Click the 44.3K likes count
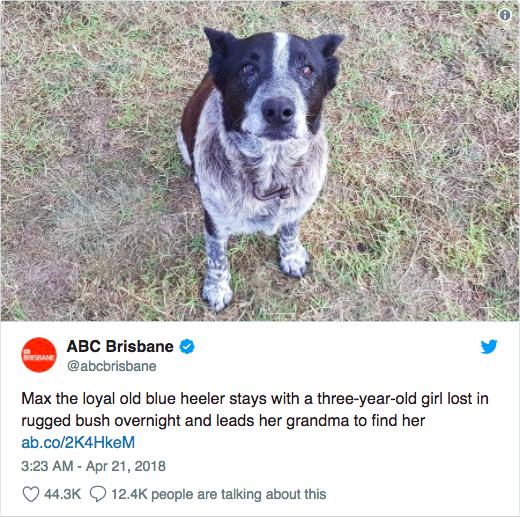This screenshot has height=517, width=520. [x=62, y=494]
